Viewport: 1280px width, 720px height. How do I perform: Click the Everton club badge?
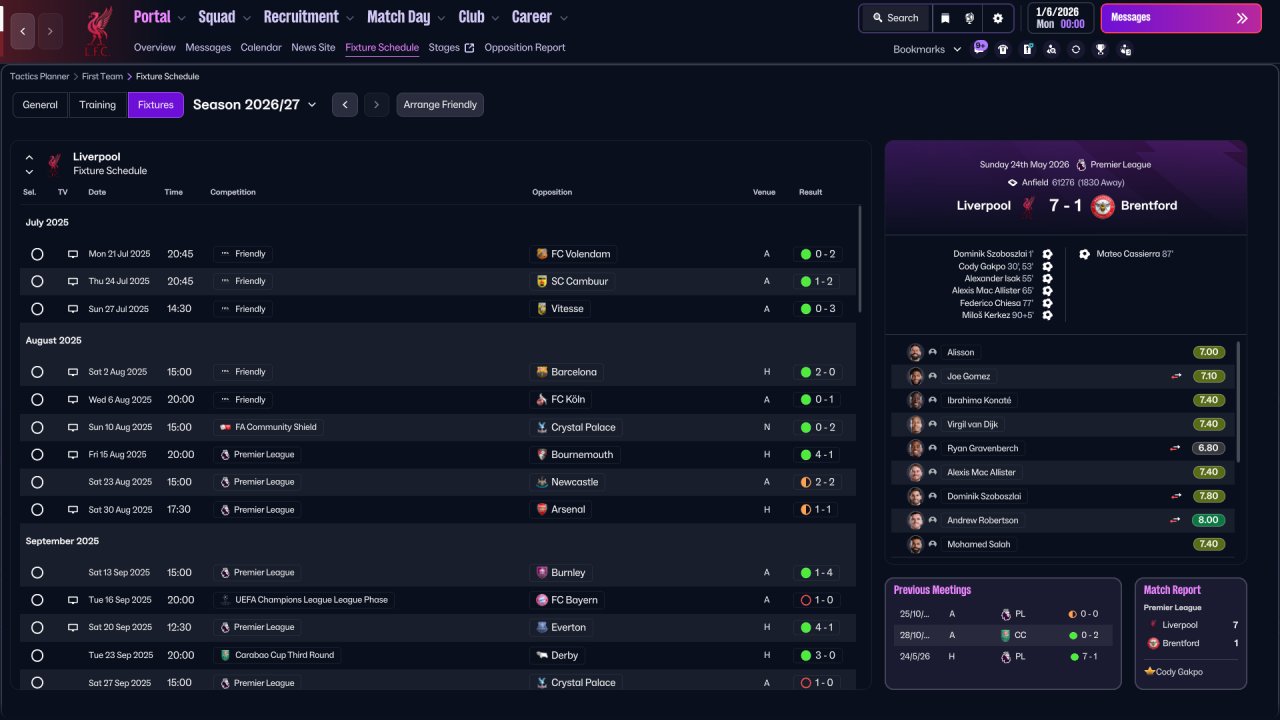pyautogui.click(x=542, y=627)
